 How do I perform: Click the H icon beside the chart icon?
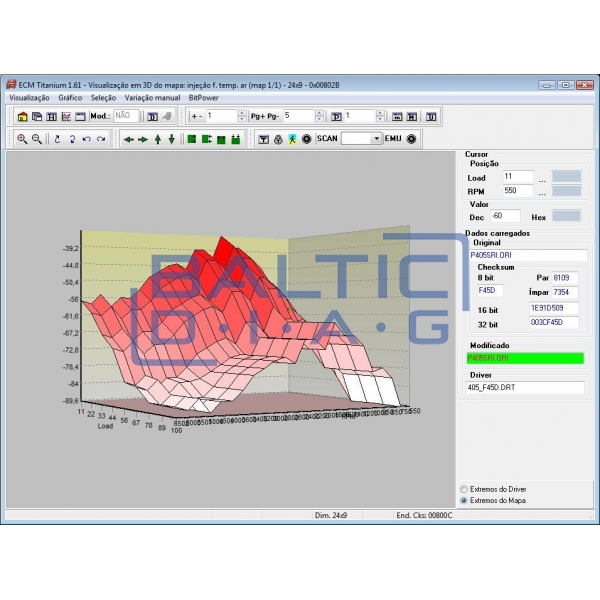coord(51,116)
